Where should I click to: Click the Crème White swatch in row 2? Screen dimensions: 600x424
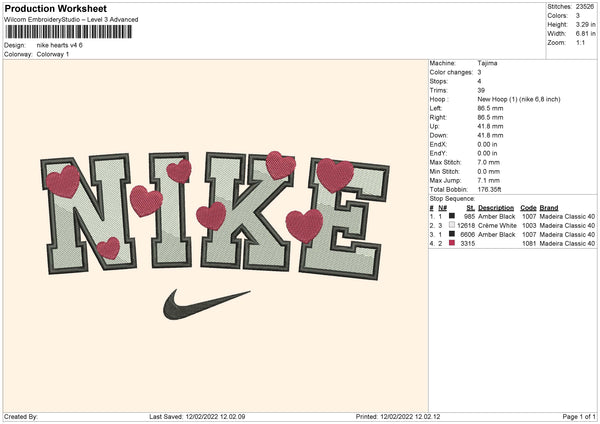tap(452, 225)
